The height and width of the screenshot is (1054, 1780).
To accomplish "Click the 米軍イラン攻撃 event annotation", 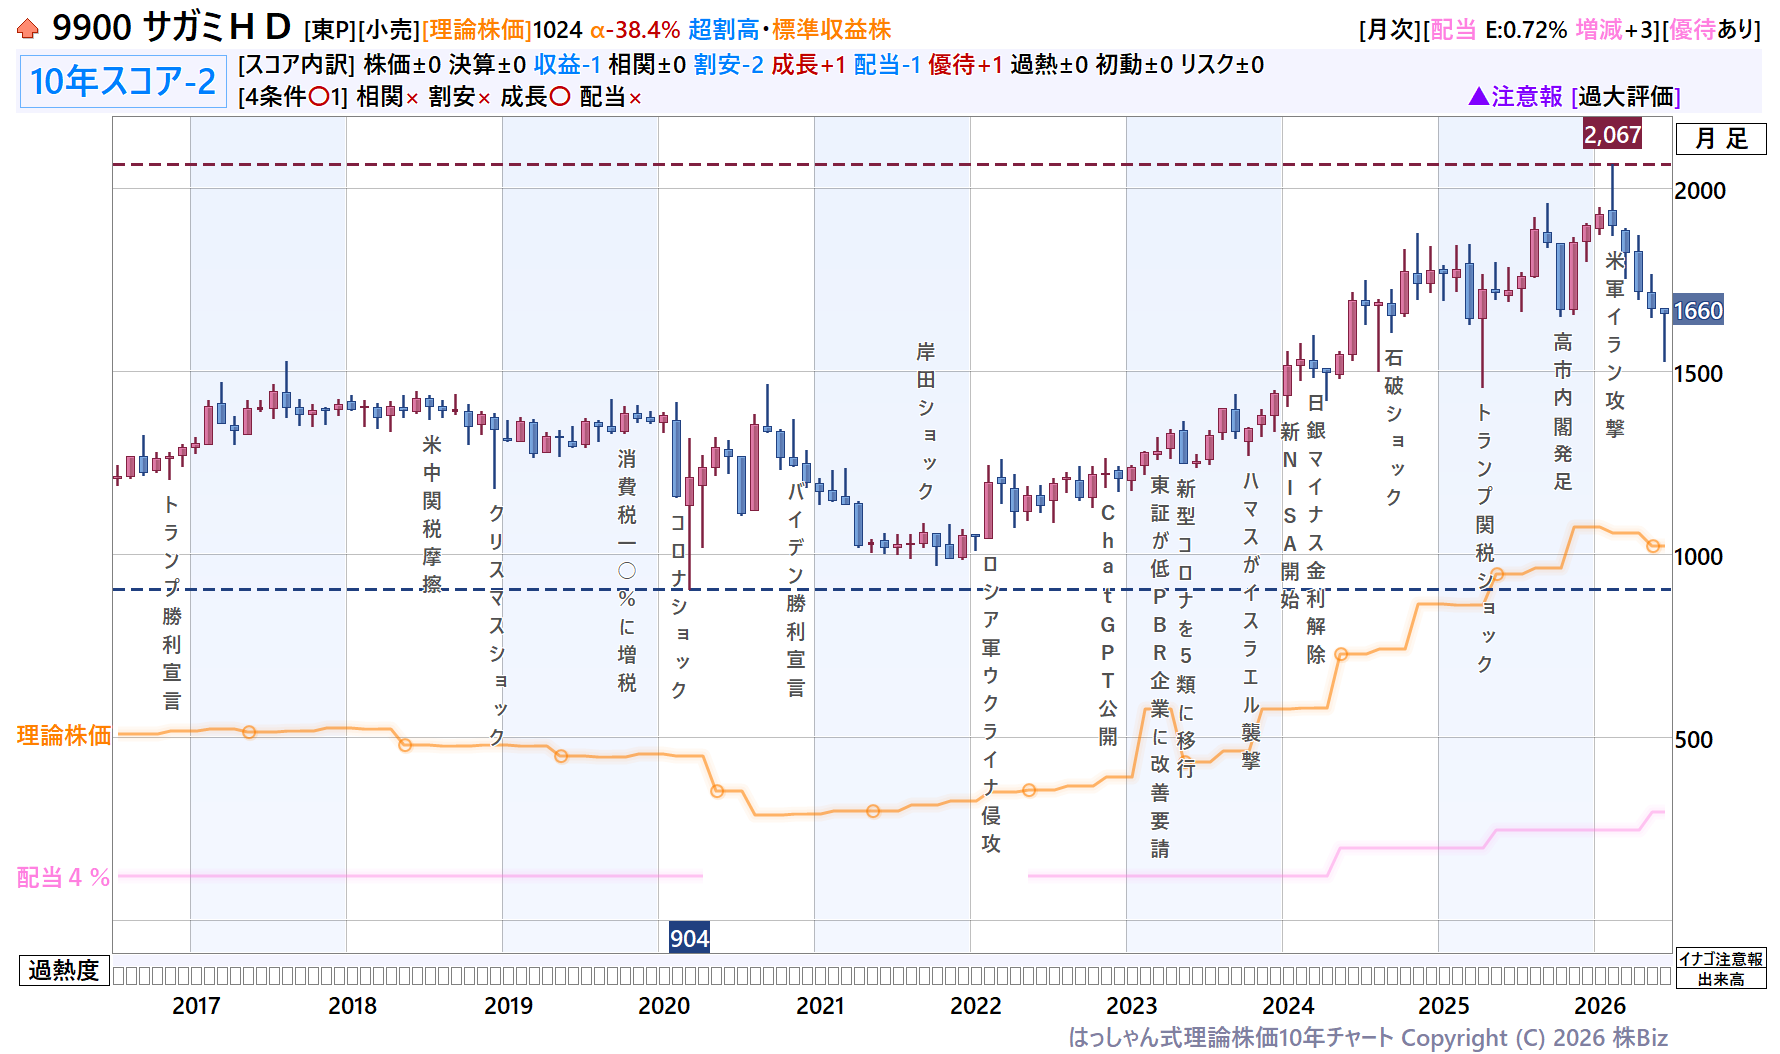I will [x=1614, y=344].
